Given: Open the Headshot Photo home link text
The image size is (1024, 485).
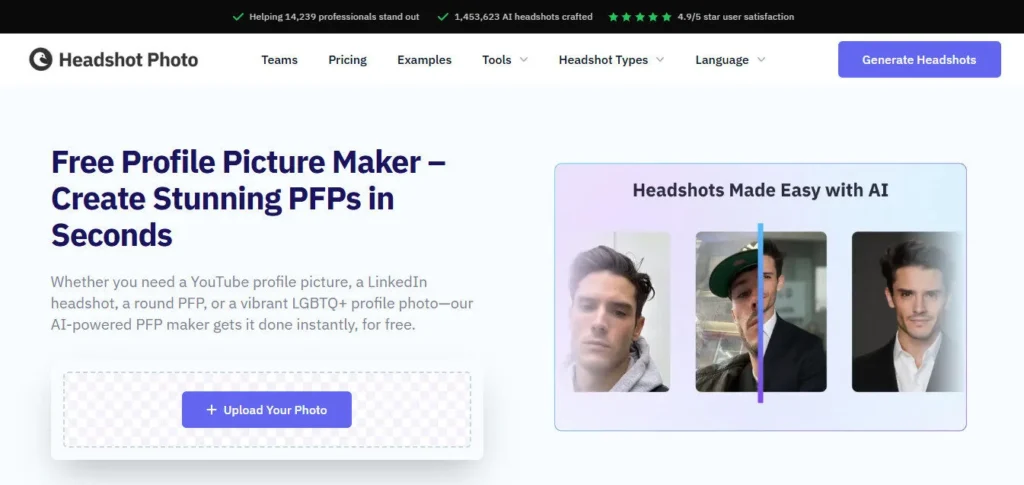Looking at the screenshot, I should click(128, 60).
